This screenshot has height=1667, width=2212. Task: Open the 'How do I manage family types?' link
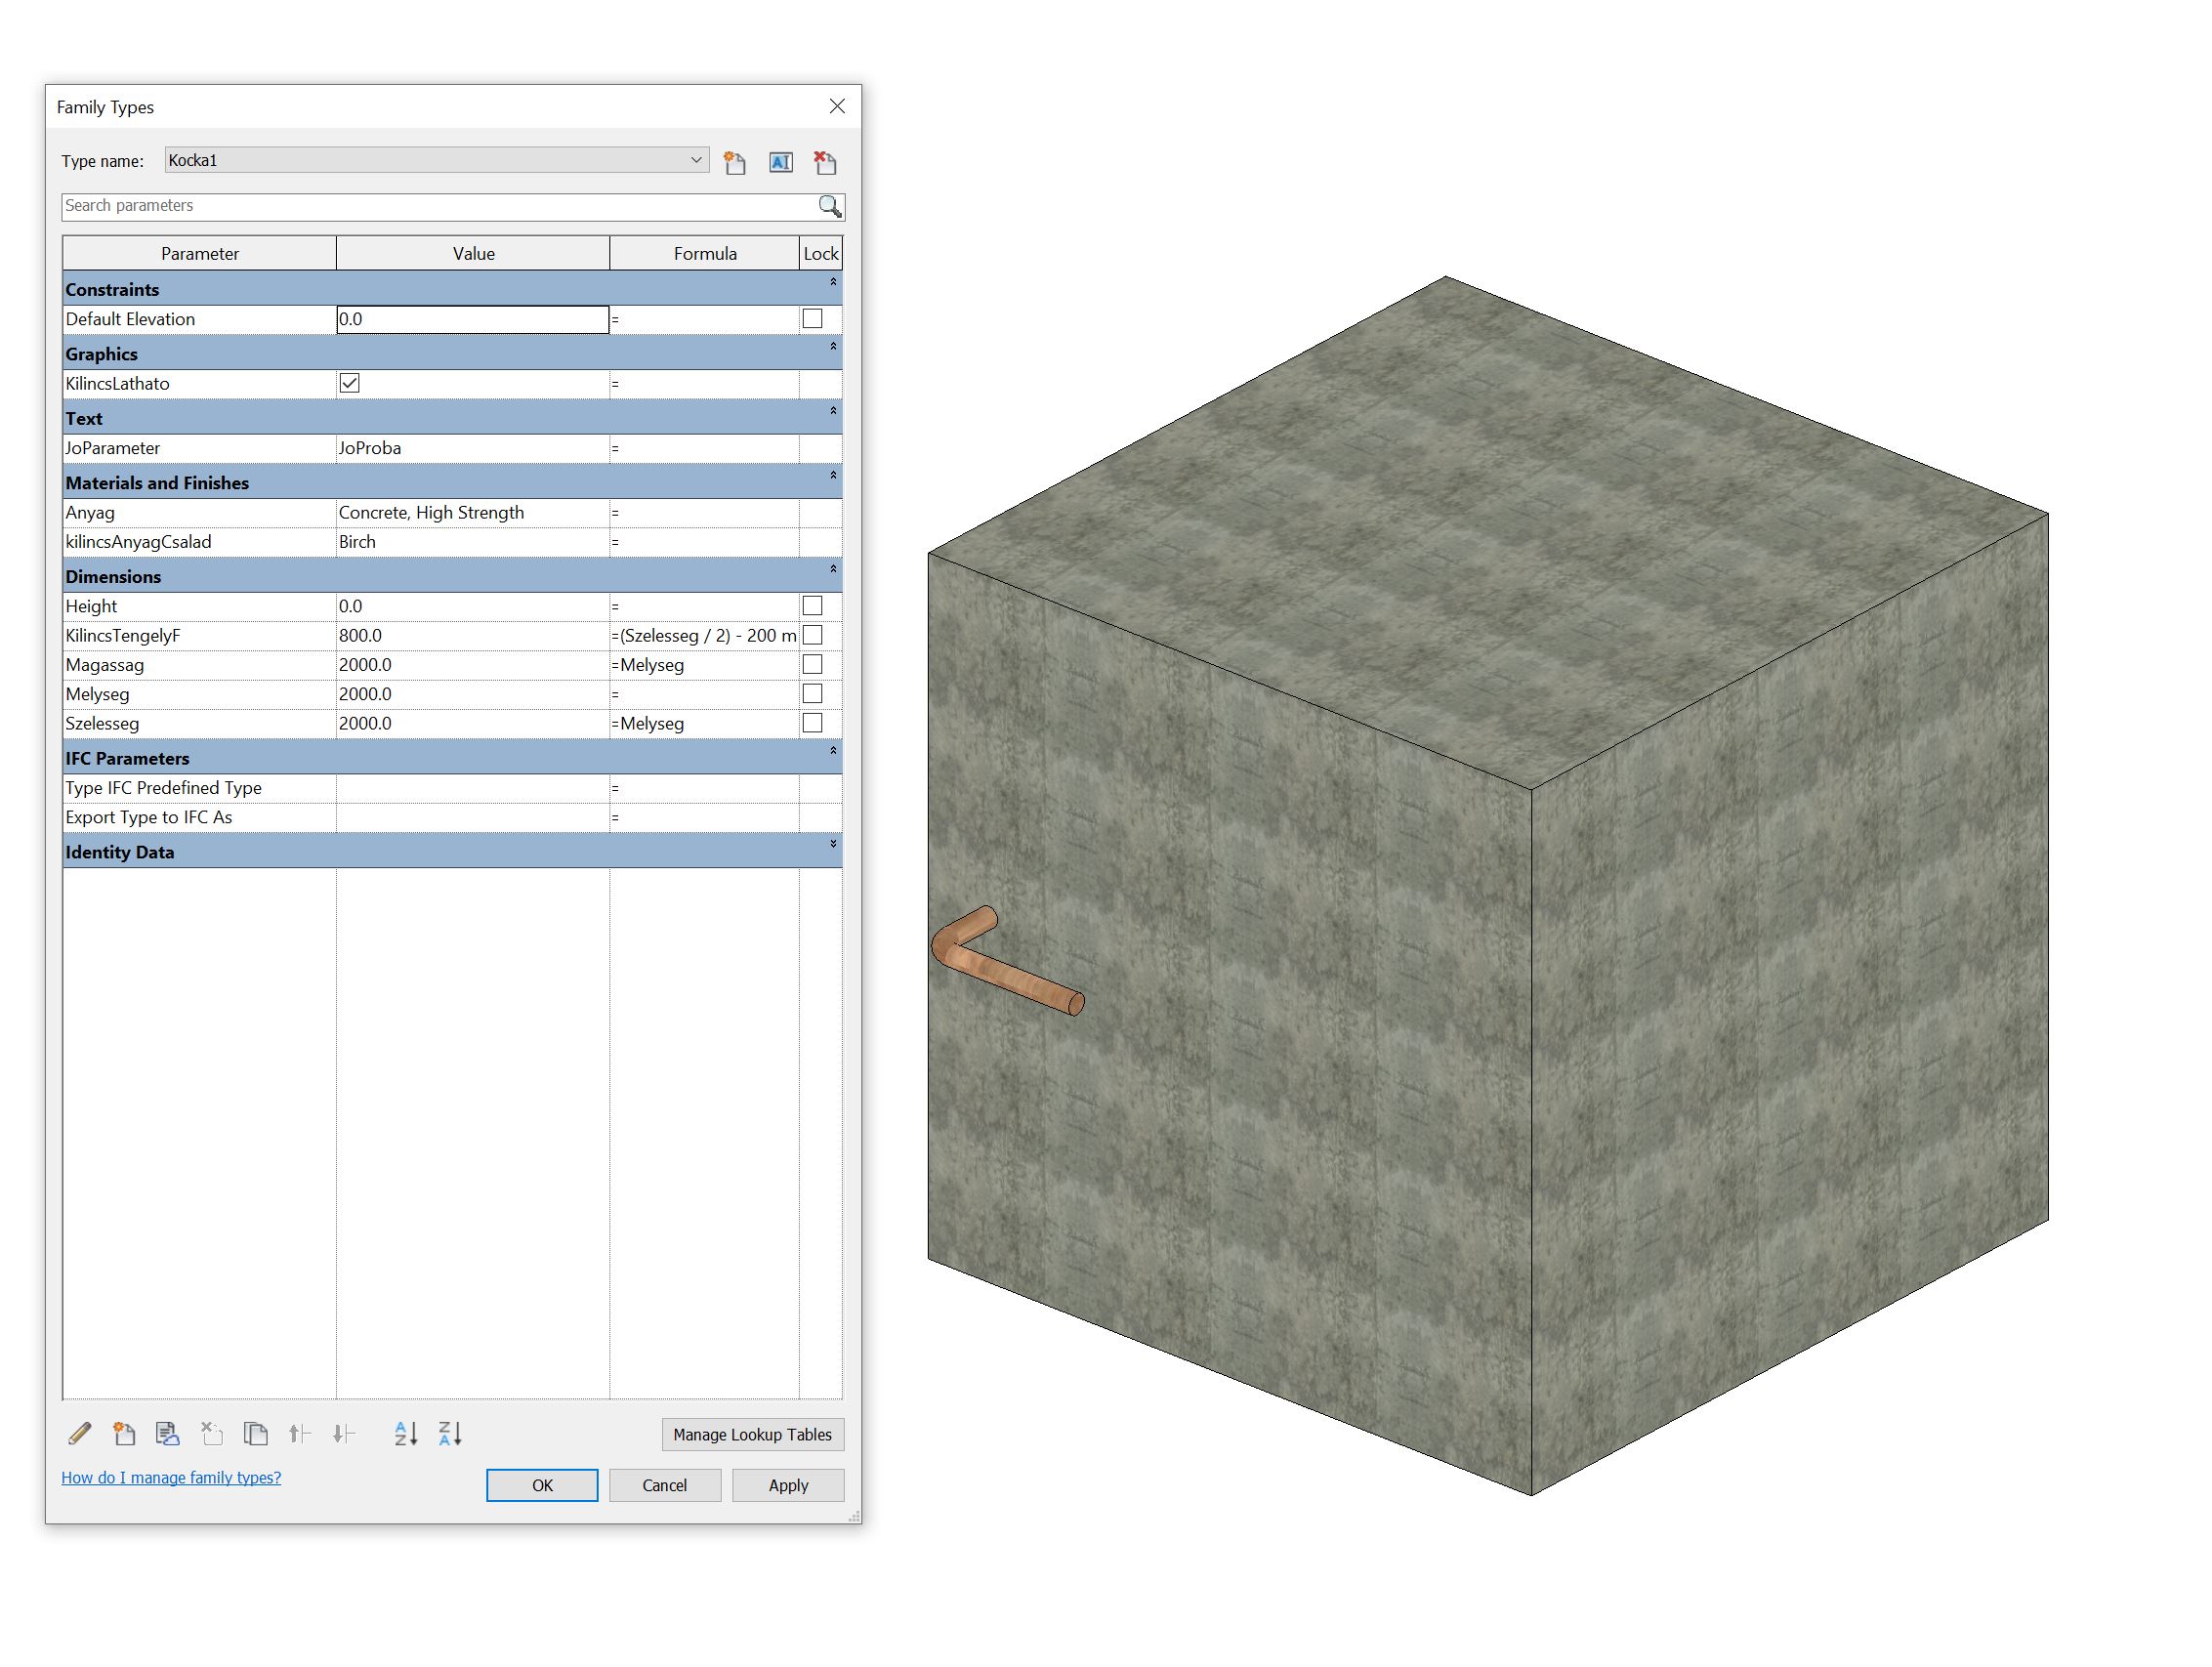click(171, 1477)
